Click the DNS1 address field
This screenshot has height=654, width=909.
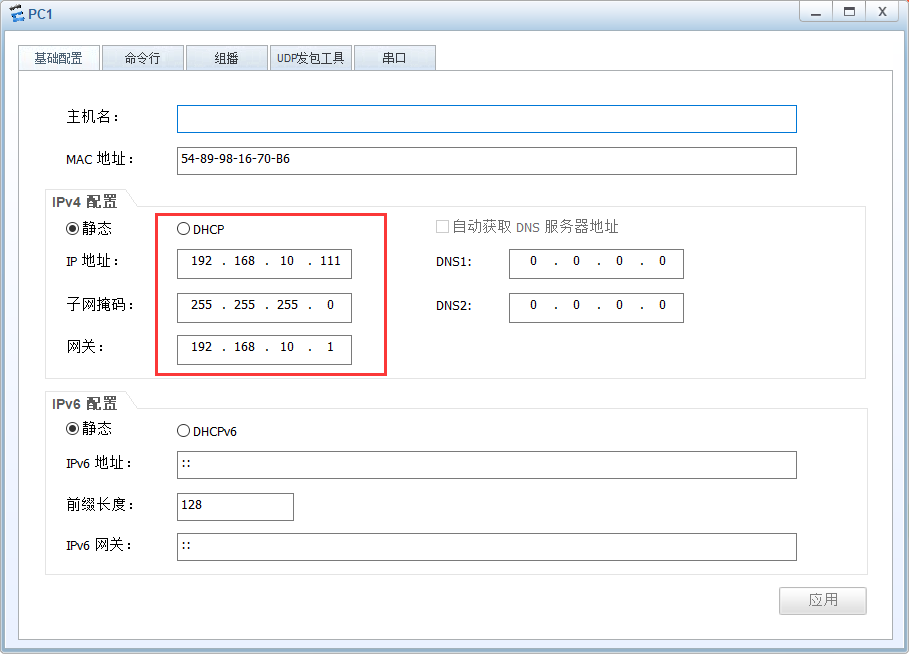596,264
